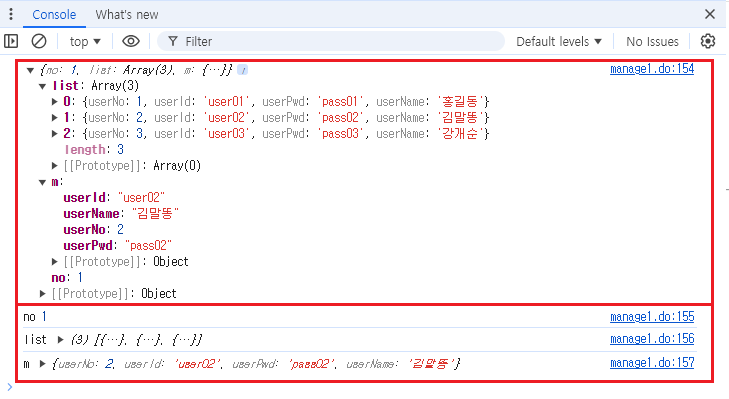729x399 pixels.
Task: Expand array item 0 with user01
Action: pos(54,102)
